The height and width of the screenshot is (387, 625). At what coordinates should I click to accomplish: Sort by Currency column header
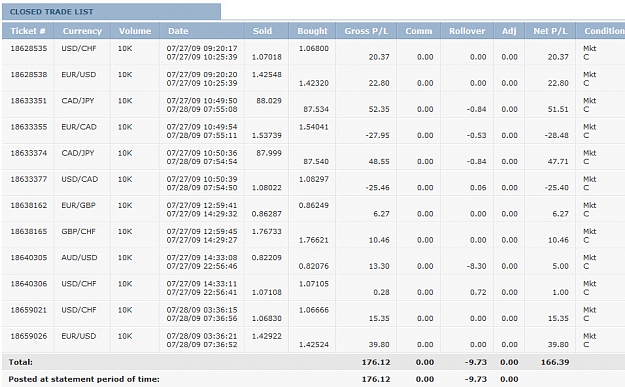tap(82, 31)
